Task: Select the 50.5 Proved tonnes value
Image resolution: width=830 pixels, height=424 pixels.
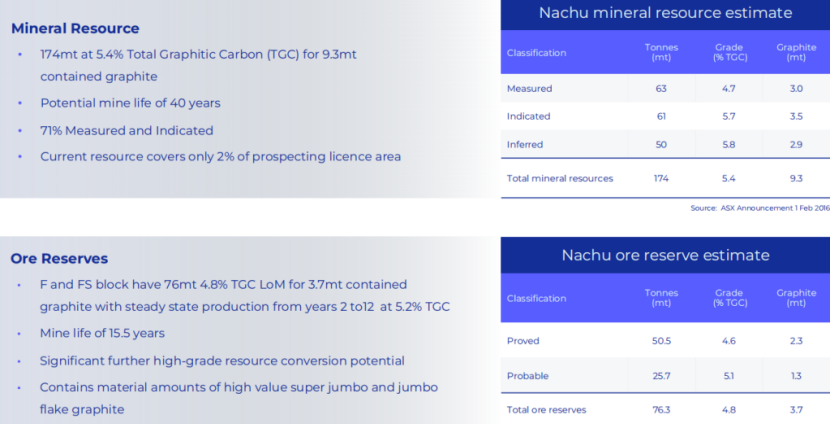Action: 661,341
